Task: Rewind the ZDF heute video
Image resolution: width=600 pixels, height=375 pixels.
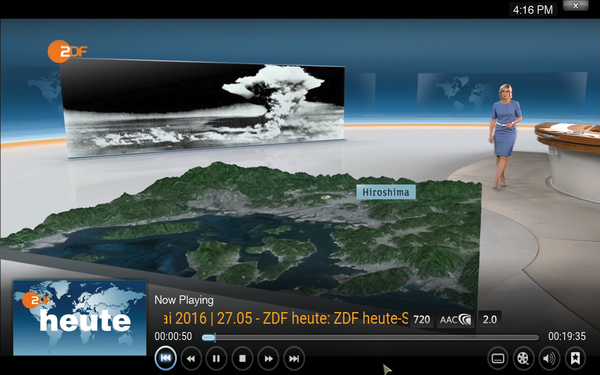Action: click(x=191, y=359)
